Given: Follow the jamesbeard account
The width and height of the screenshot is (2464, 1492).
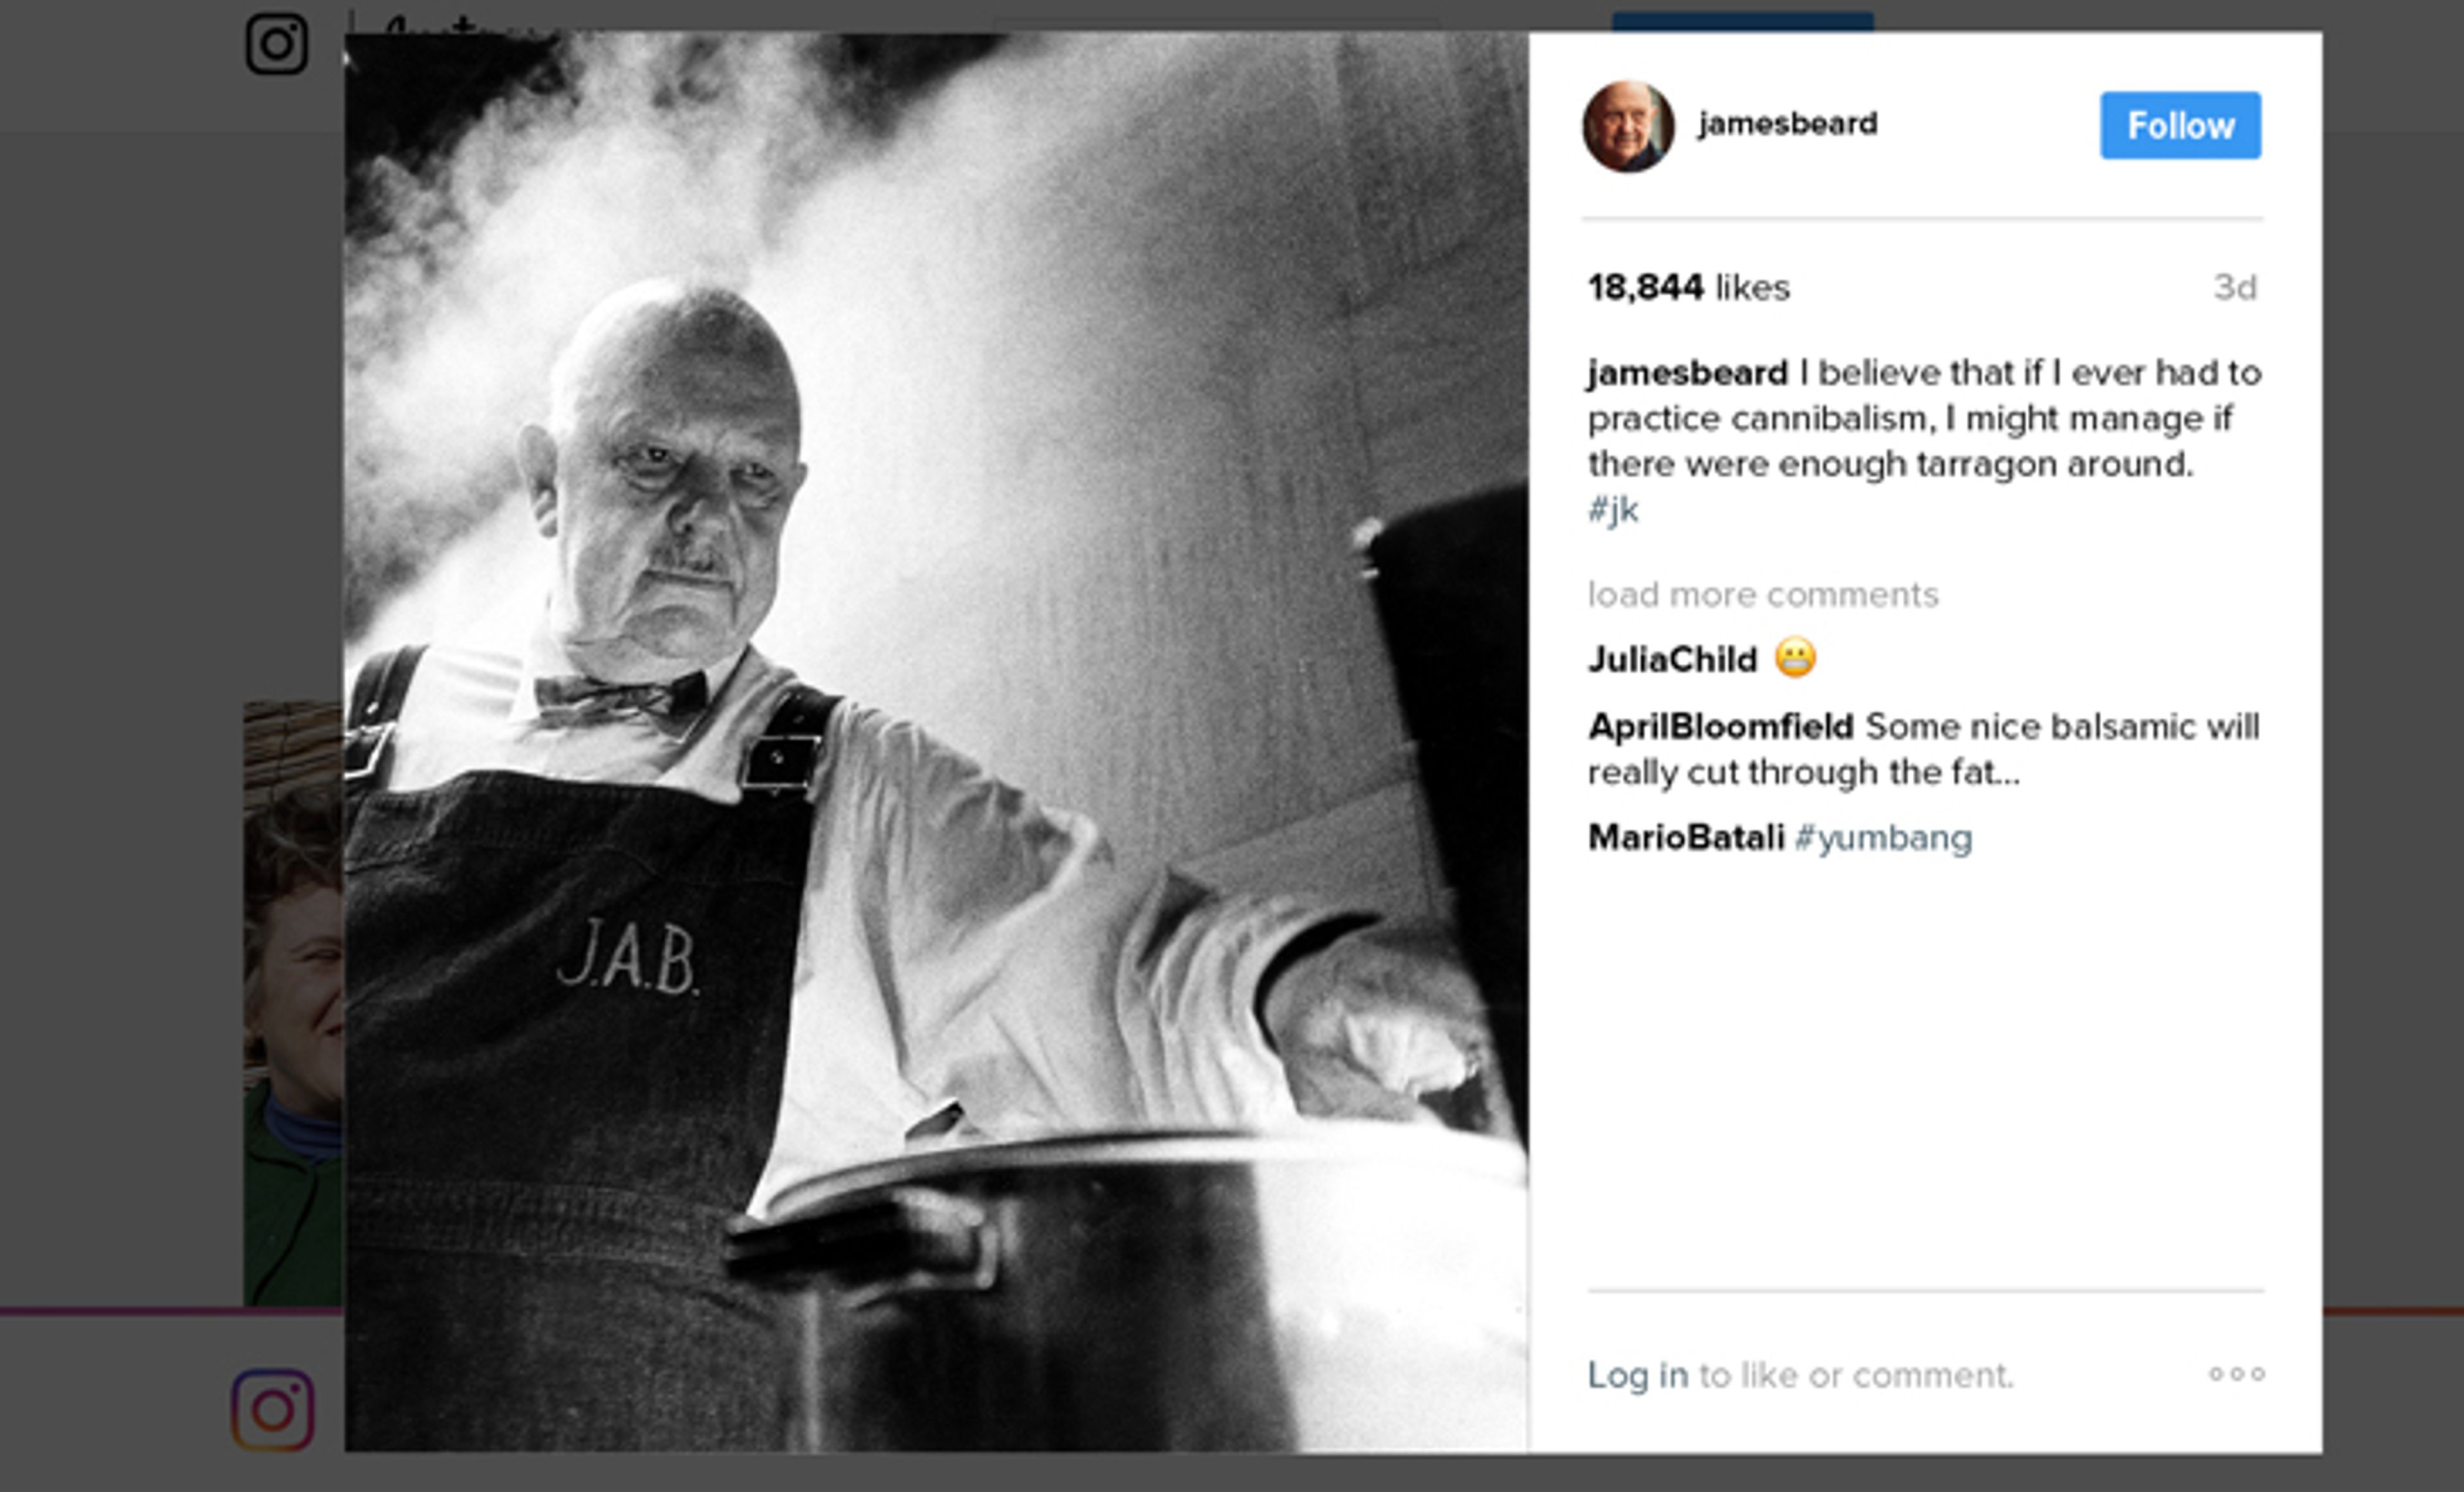Looking at the screenshot, I should coord(2180,125).
